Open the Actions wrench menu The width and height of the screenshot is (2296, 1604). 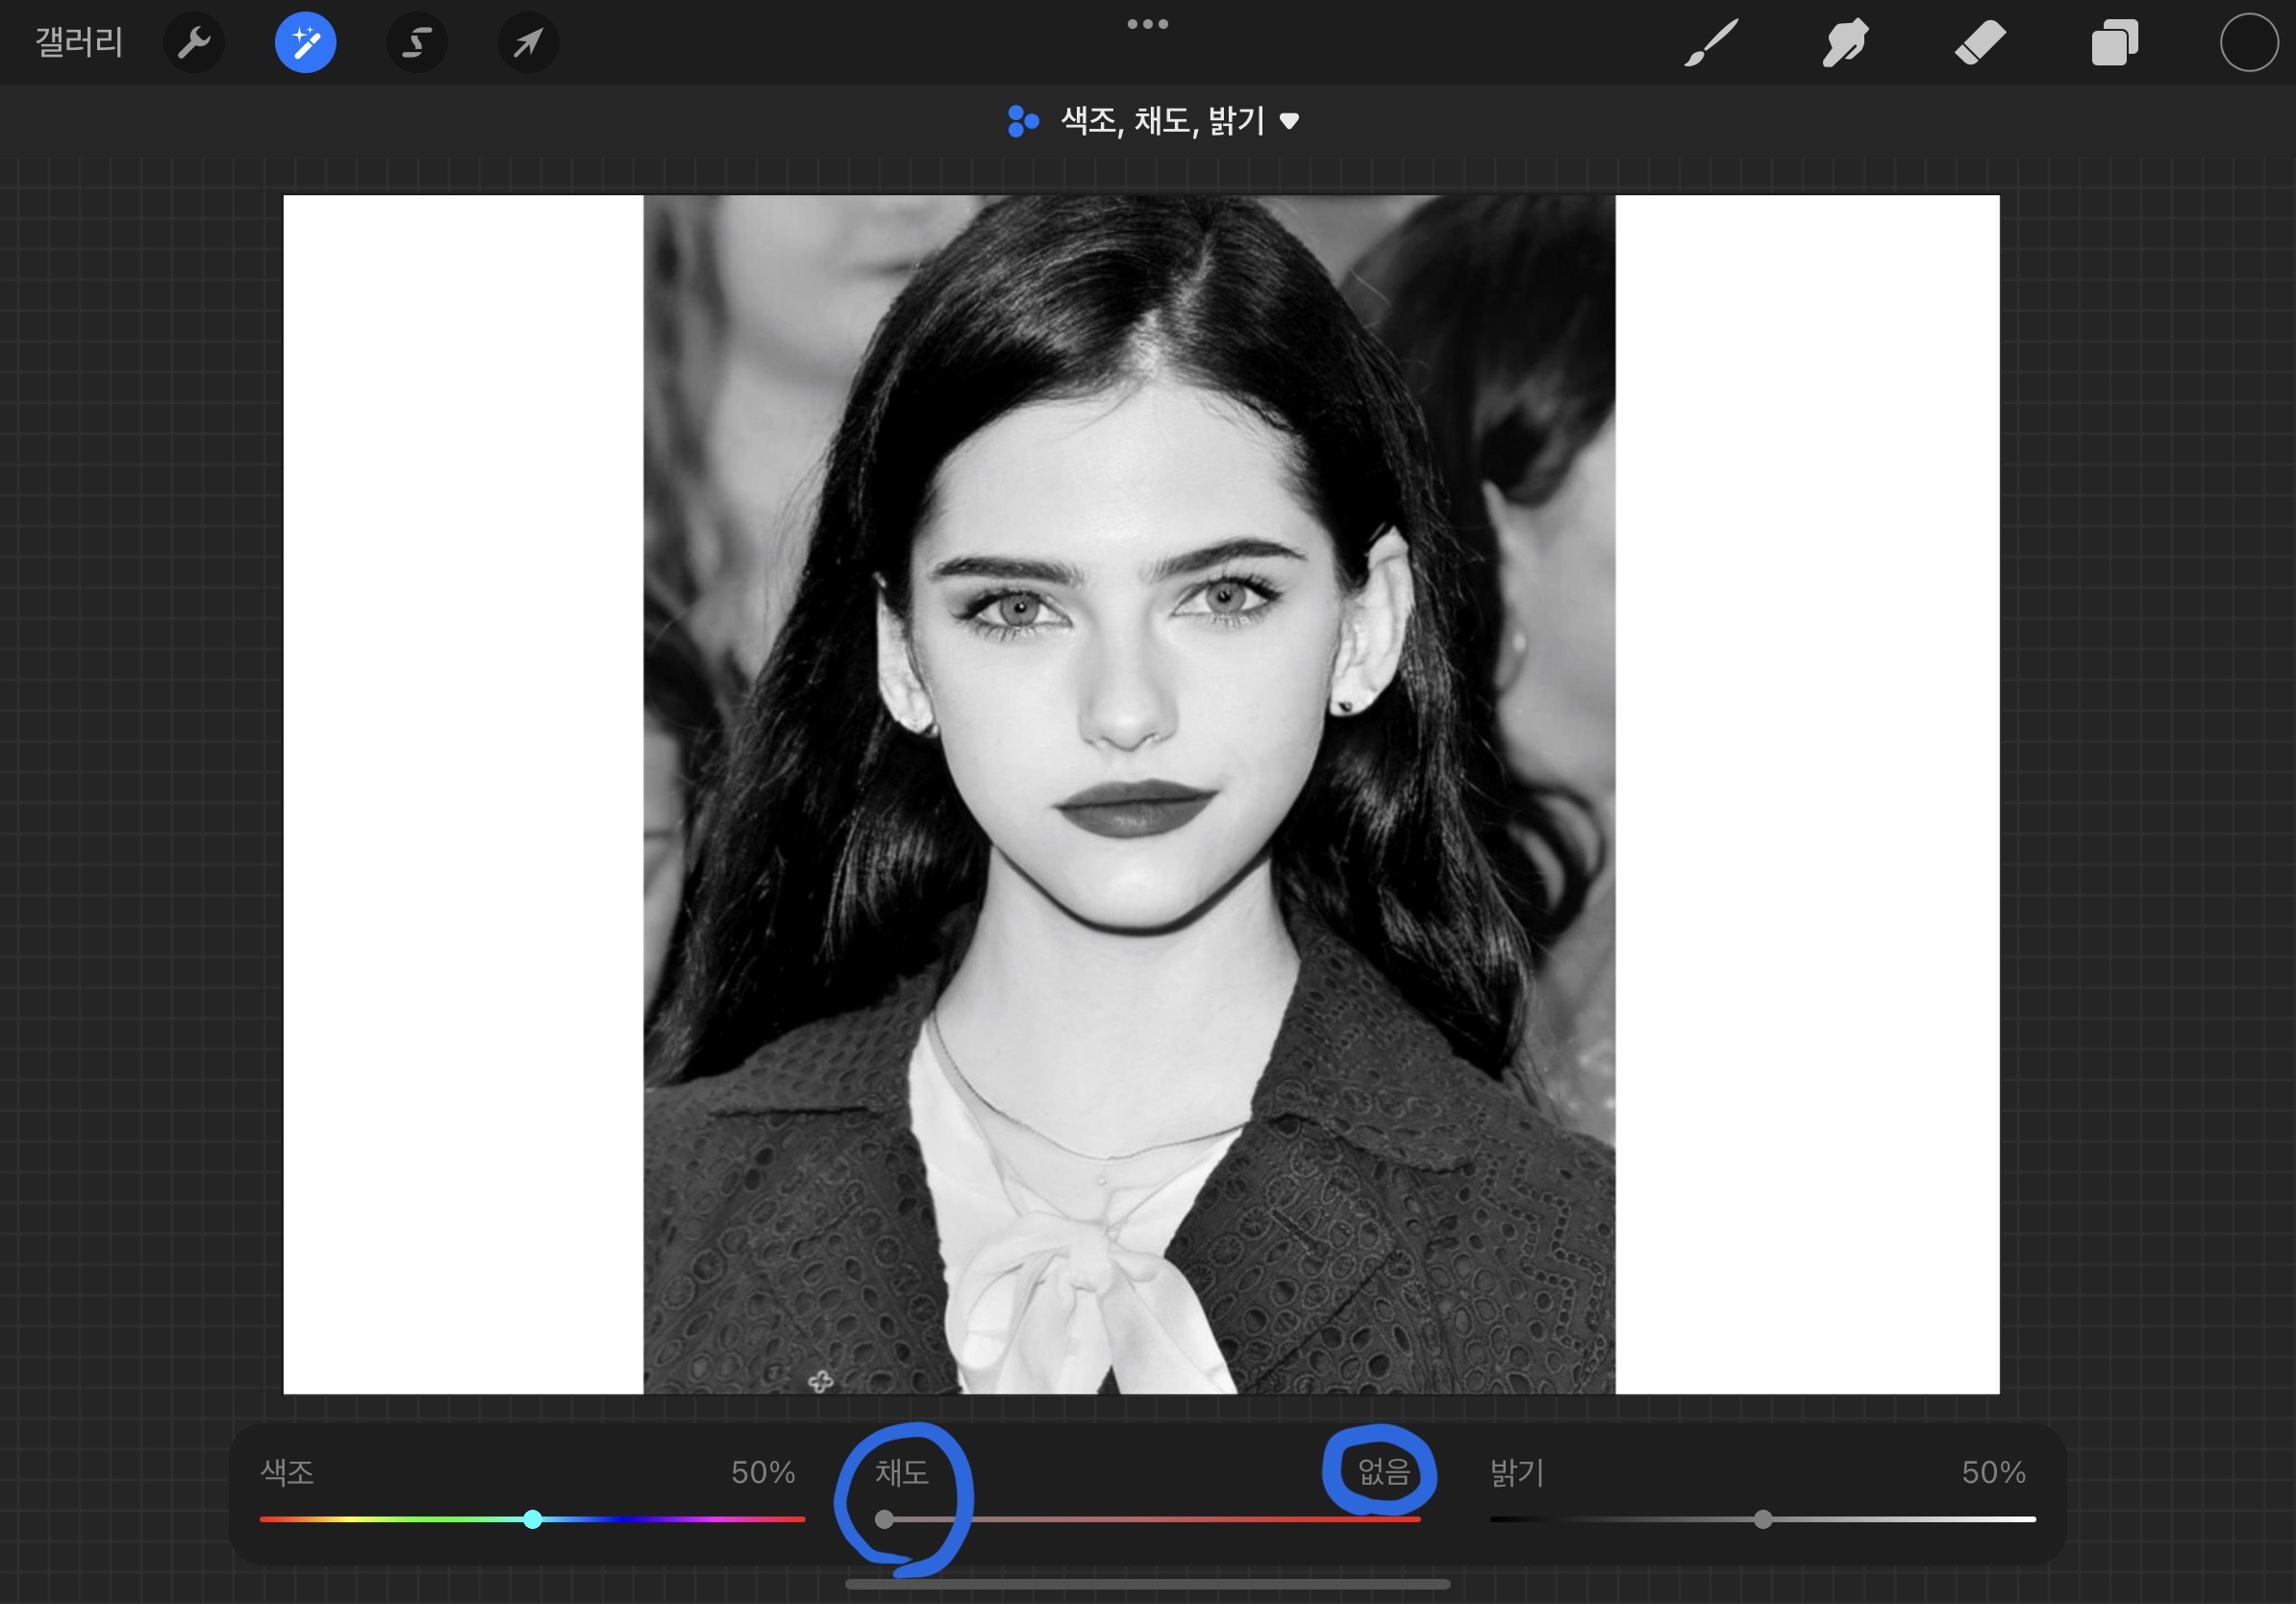(x=194, y=42)
